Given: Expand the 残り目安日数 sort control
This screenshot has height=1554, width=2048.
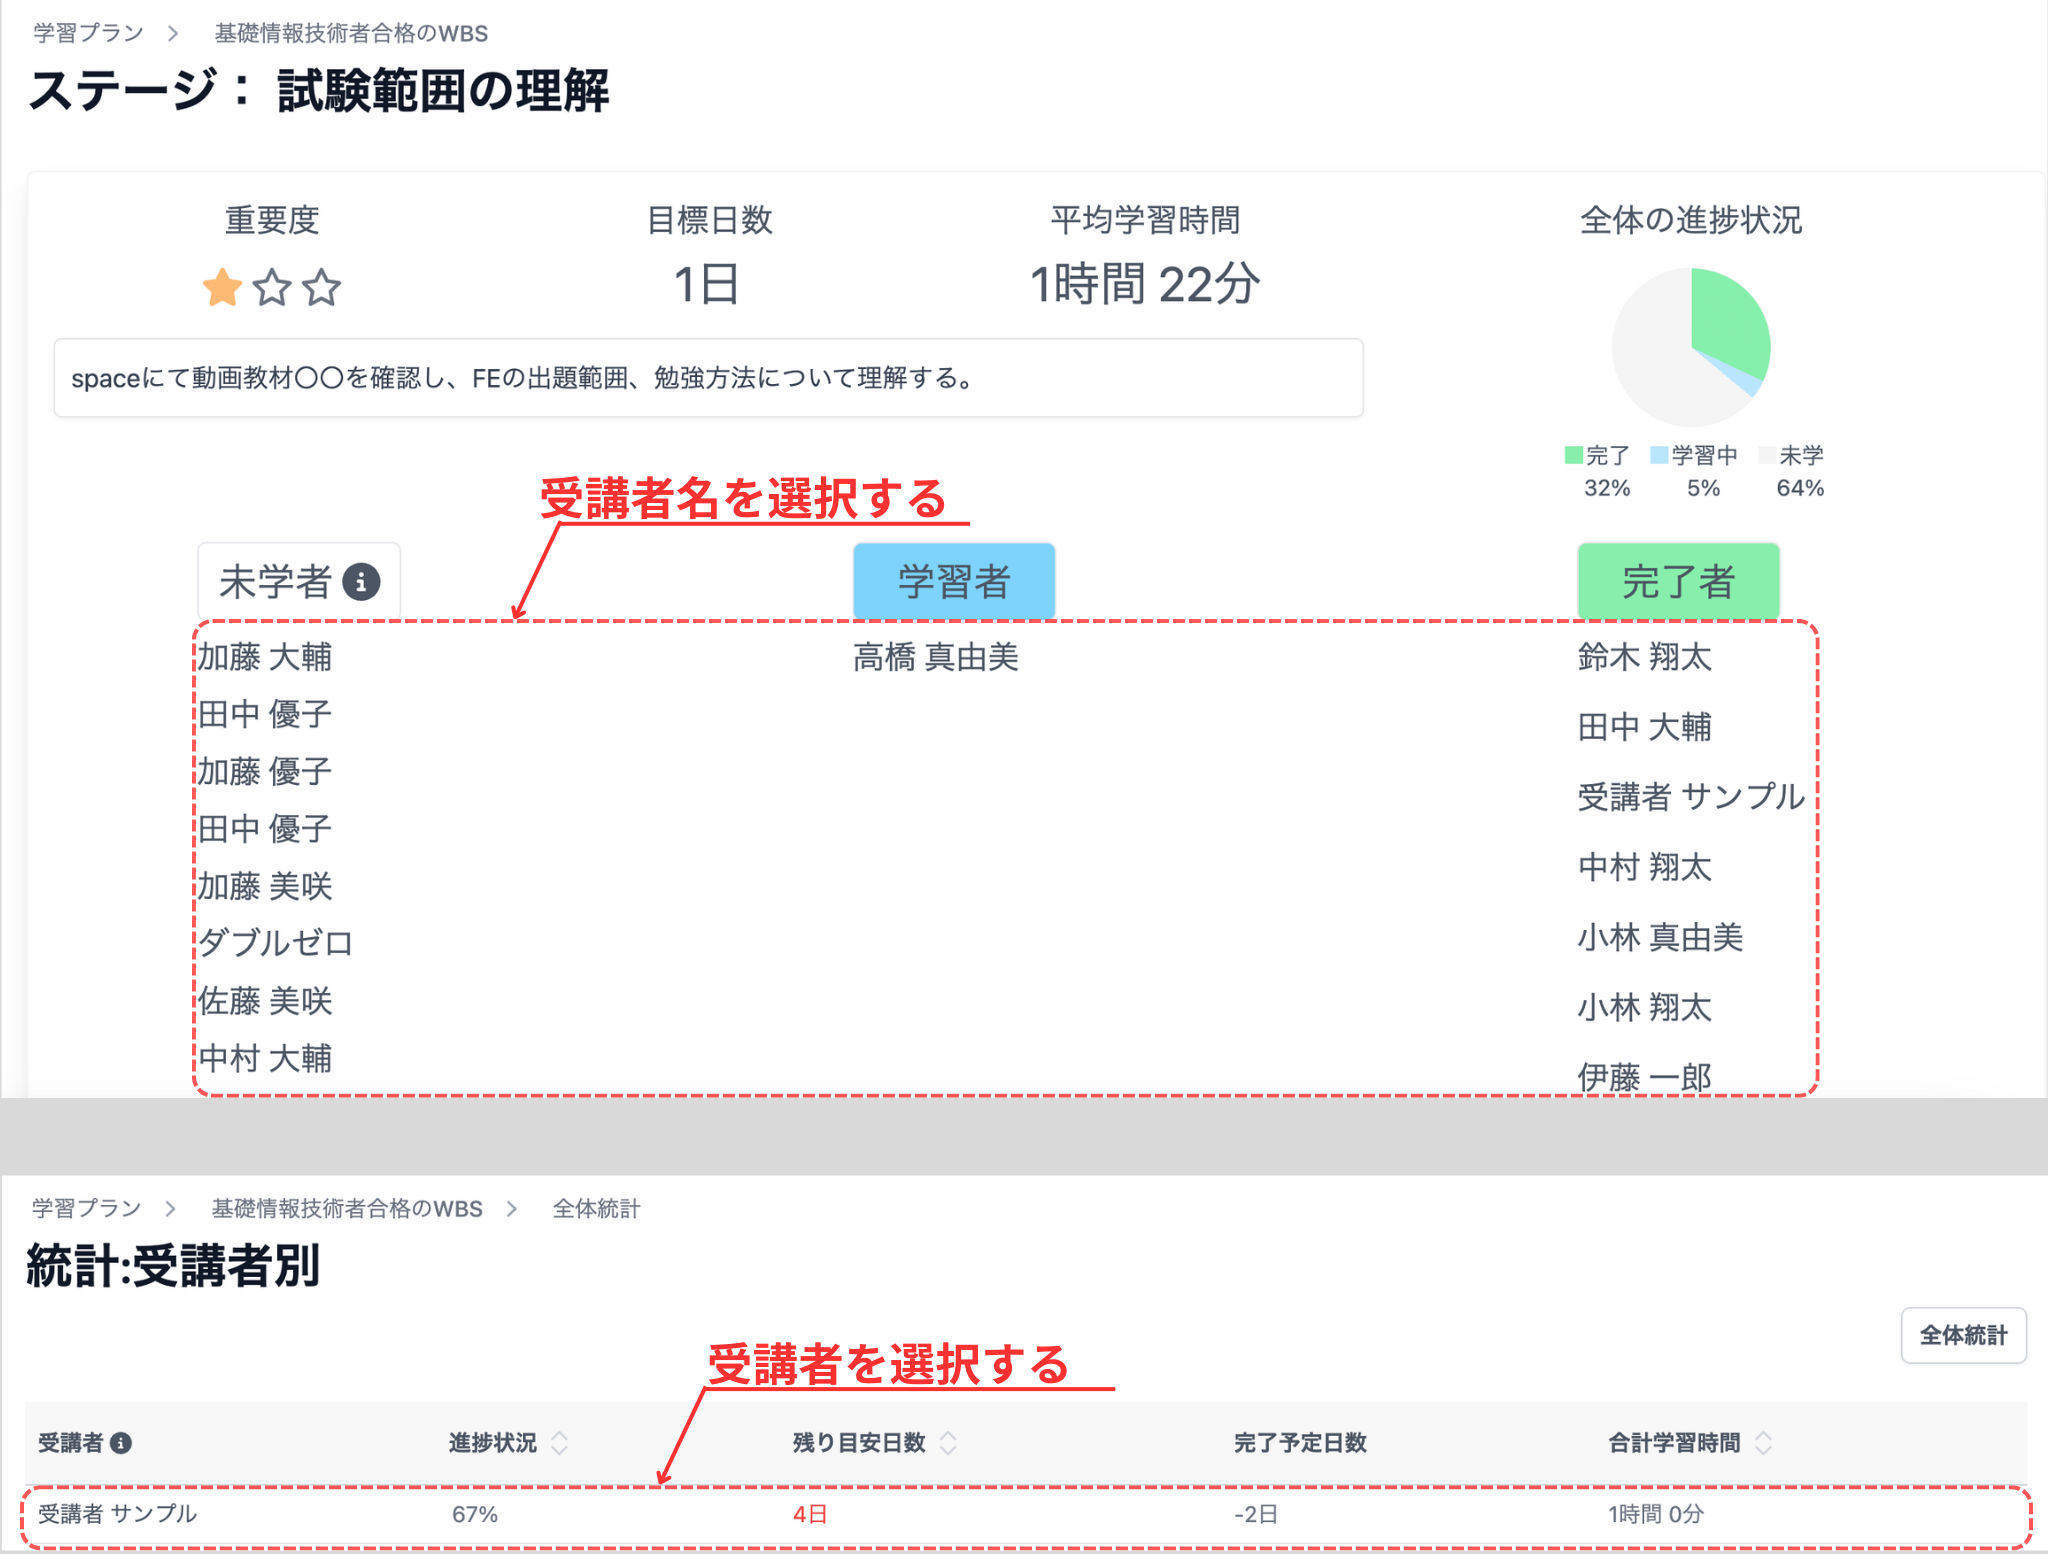Looking at the screenshot, I should [x=947, y=1443].
